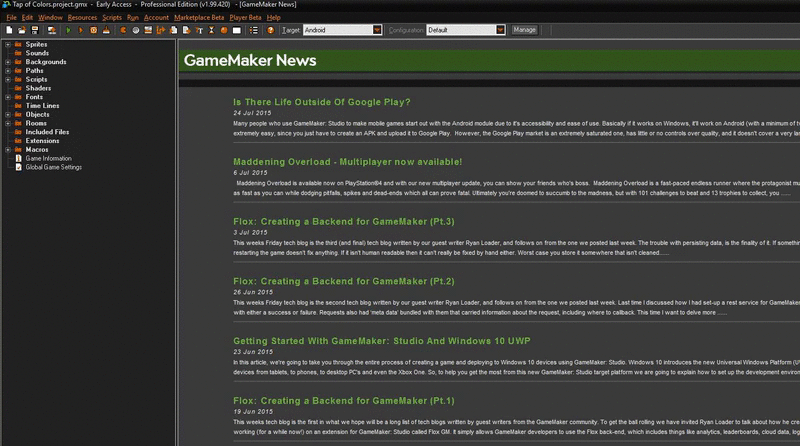Open Flox Backend for GameMaker Pt.1 article
The width and height of the screenshot is (800, 446).
coord(343,401)
